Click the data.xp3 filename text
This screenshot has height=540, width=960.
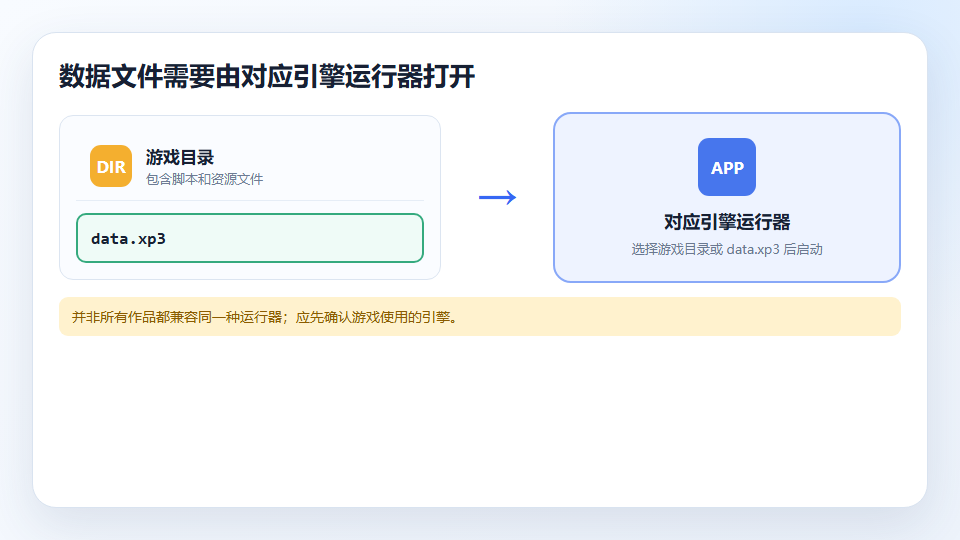click(129, 239)
